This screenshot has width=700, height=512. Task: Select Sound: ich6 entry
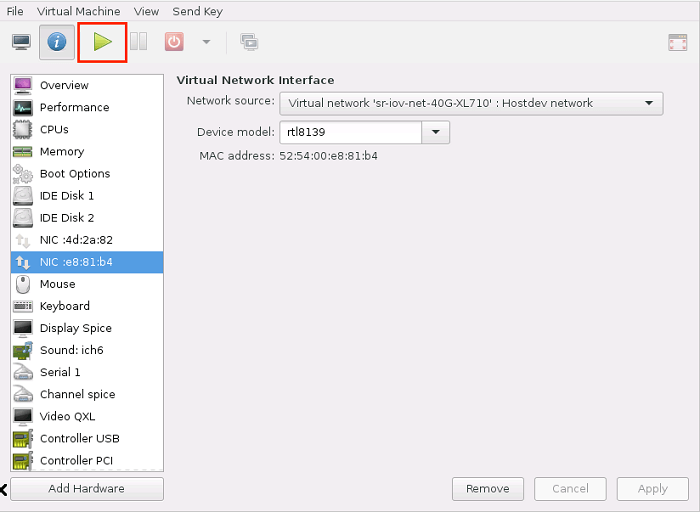tap(87, 350)
